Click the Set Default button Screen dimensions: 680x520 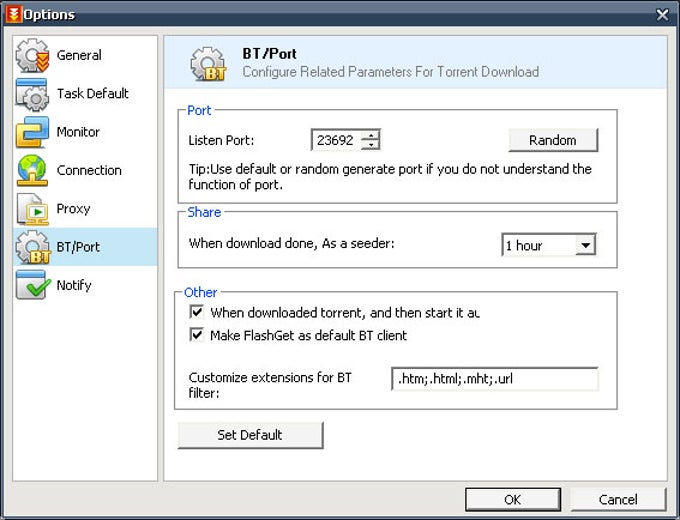point(250,435)
